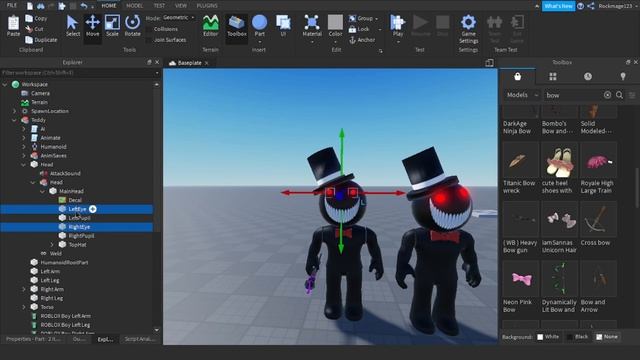
Task: Toggle the Collisions checkbox
Action: click(149, 29)
